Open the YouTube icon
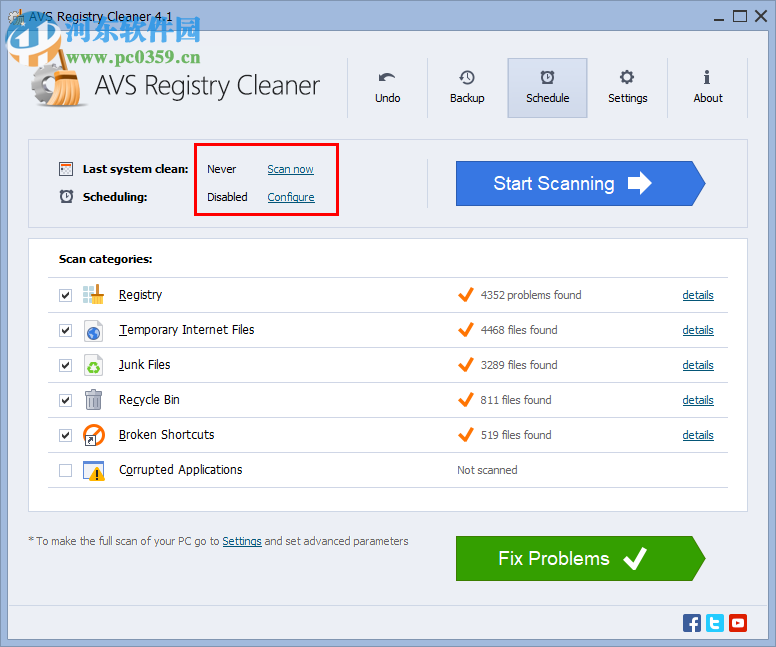Image resolution: width=776 pixels, height=647 pixels. 737,623
